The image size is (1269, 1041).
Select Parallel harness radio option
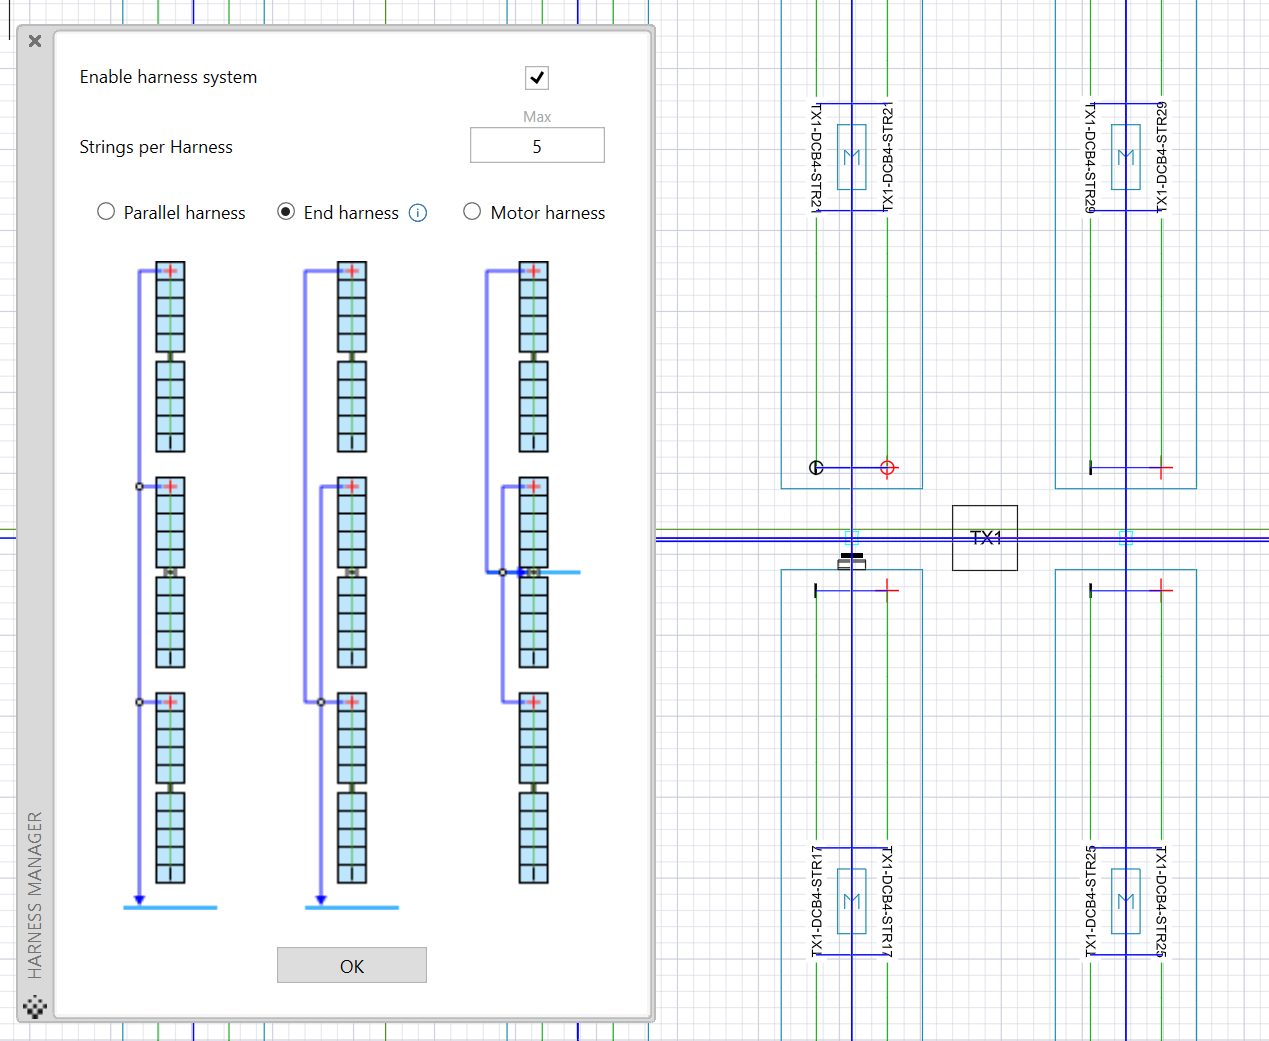point(106,212)
